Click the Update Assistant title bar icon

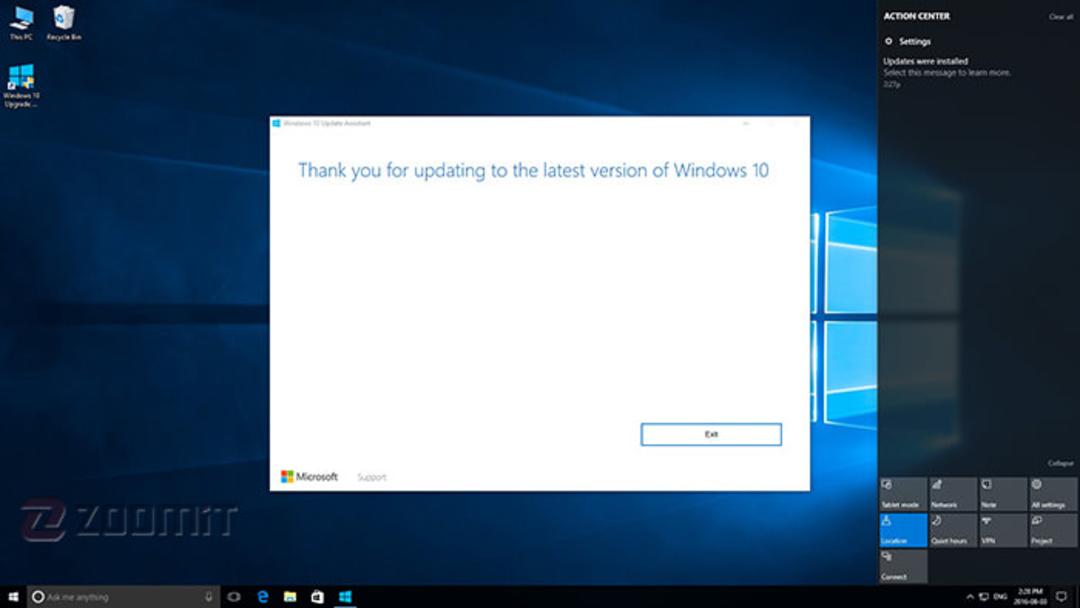coord(276,123)
